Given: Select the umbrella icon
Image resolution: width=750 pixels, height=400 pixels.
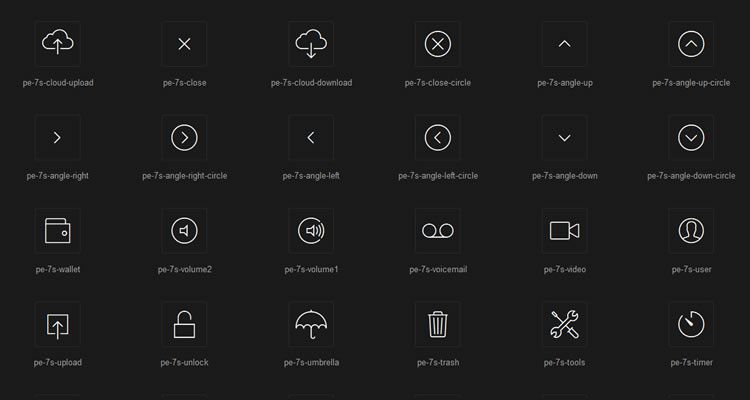Looking at the screenshot, I should click(x=311, y=324).
